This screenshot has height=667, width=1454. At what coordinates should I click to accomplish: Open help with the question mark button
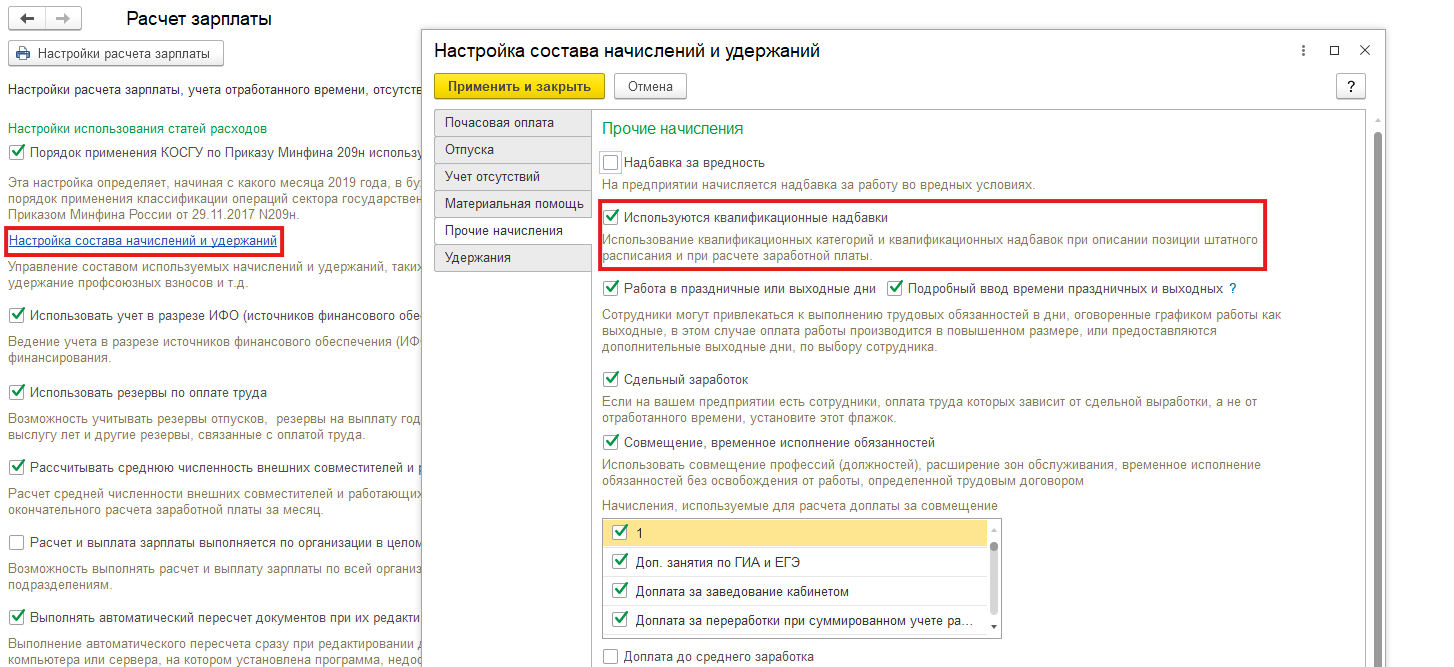tap(1351, 86)
